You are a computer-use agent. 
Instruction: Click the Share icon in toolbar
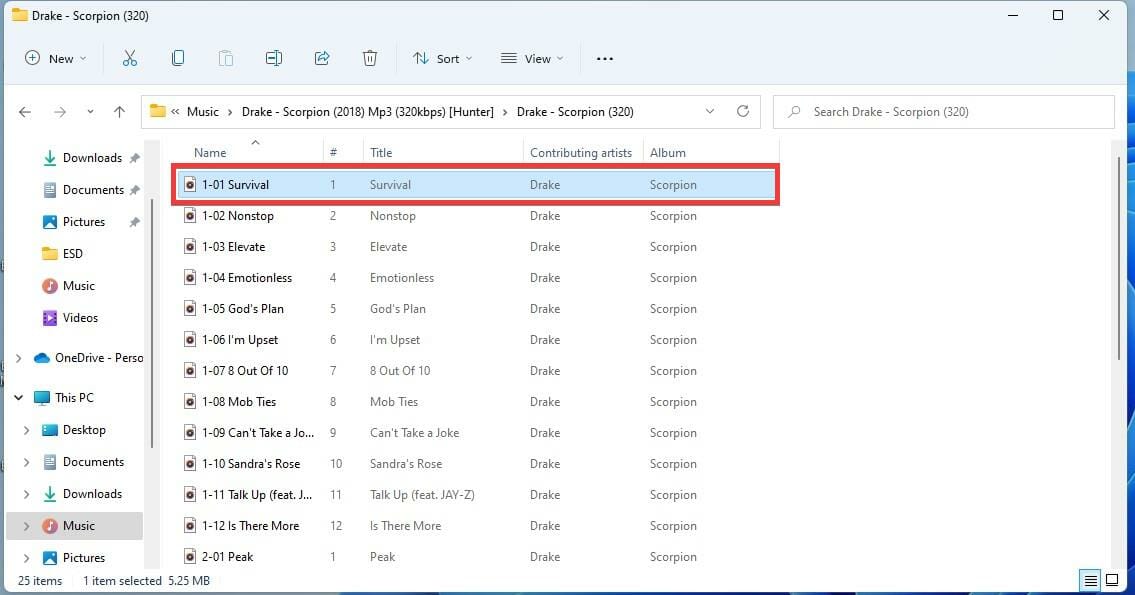322,59
